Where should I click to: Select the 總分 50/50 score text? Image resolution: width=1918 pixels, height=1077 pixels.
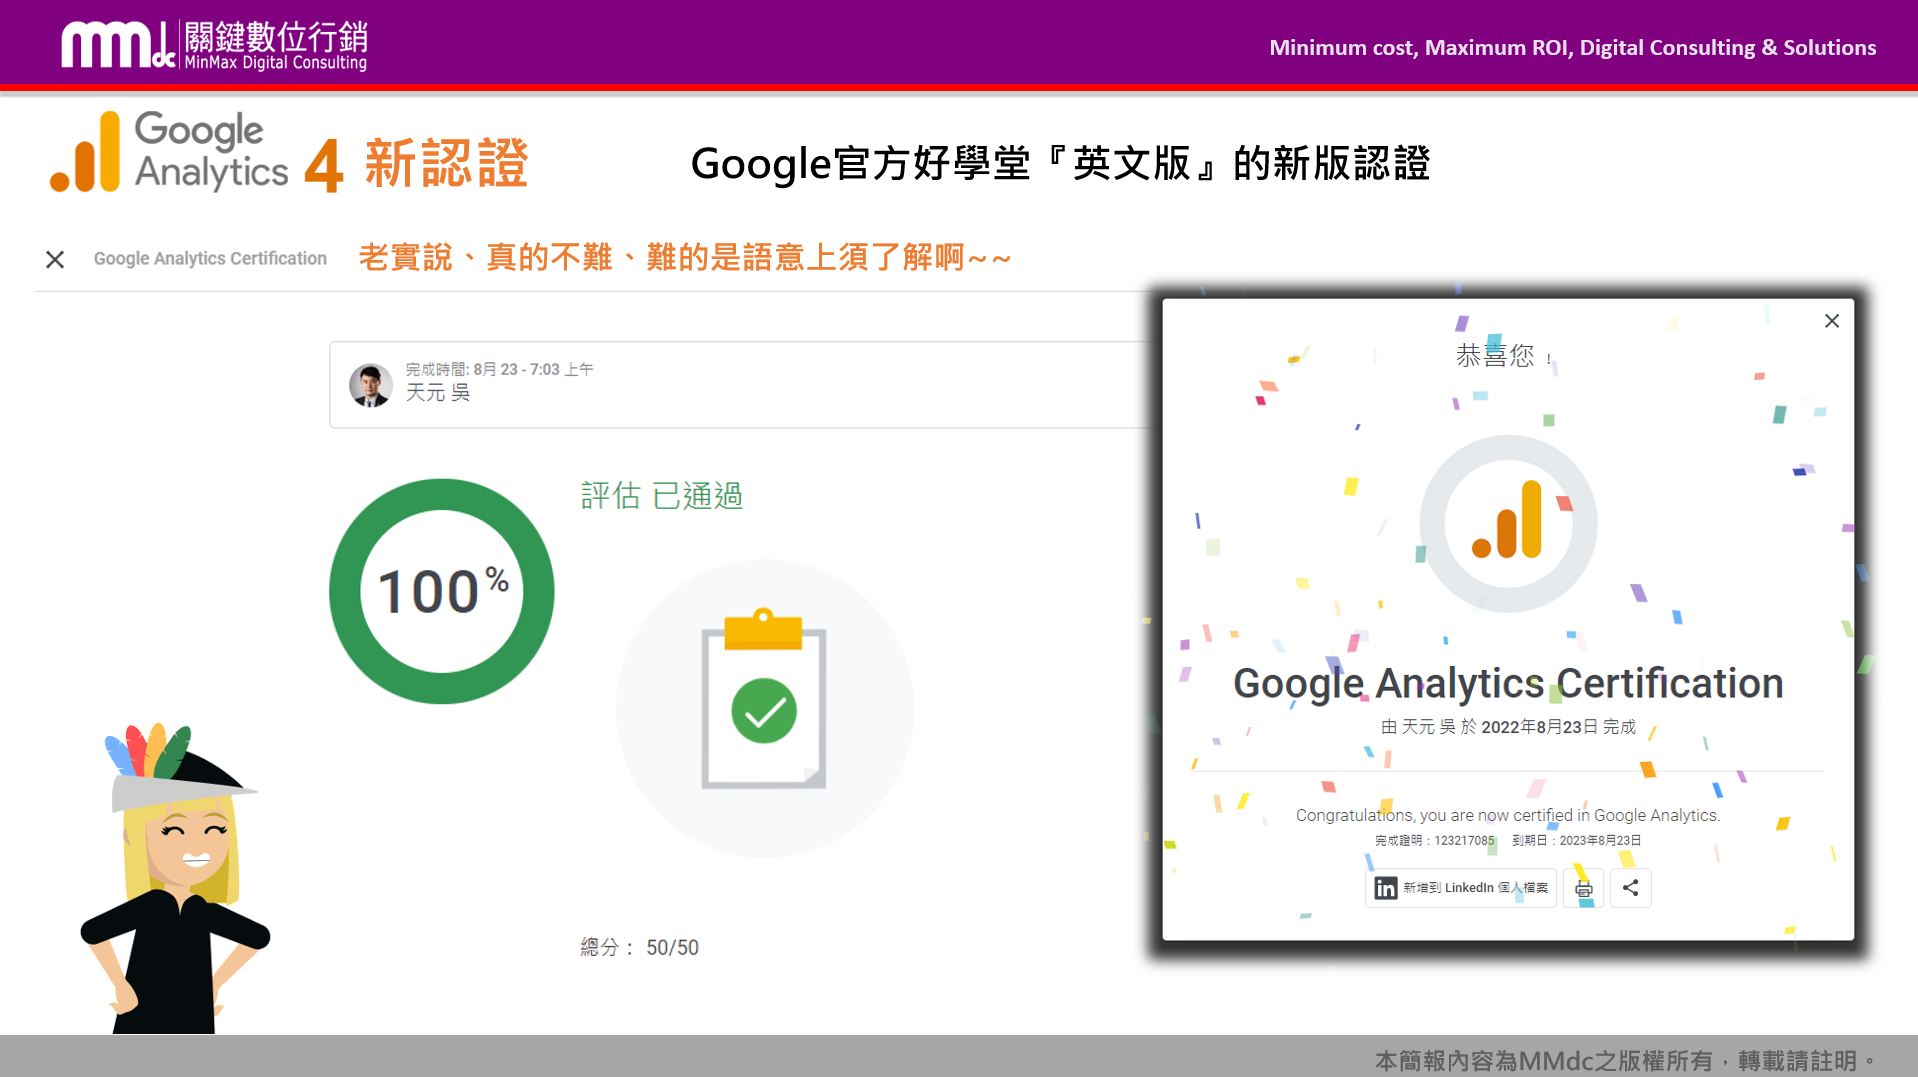tap(639, 947)
